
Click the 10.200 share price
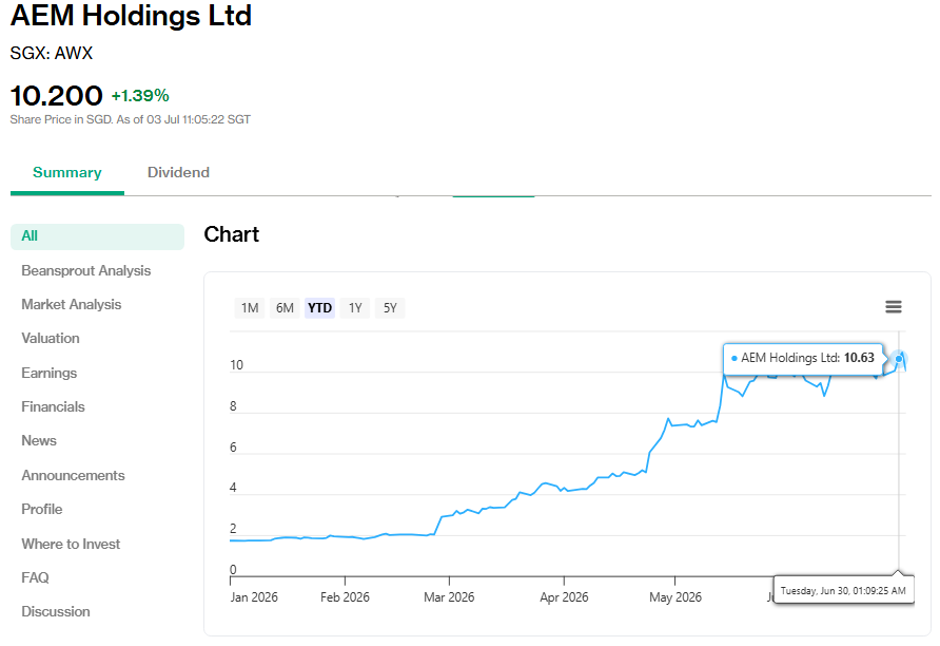(x=56, y=96)
